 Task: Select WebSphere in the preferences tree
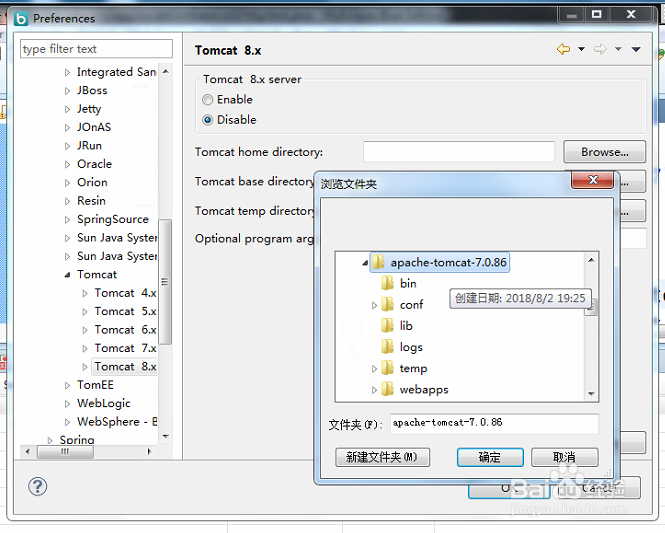[x=117, y=422]
